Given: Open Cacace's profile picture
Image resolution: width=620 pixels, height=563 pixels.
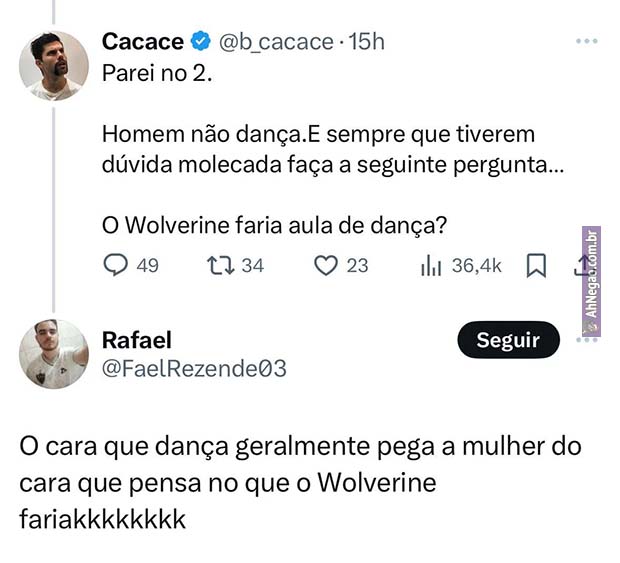Looking at the screenshot, I should (54, 65).
